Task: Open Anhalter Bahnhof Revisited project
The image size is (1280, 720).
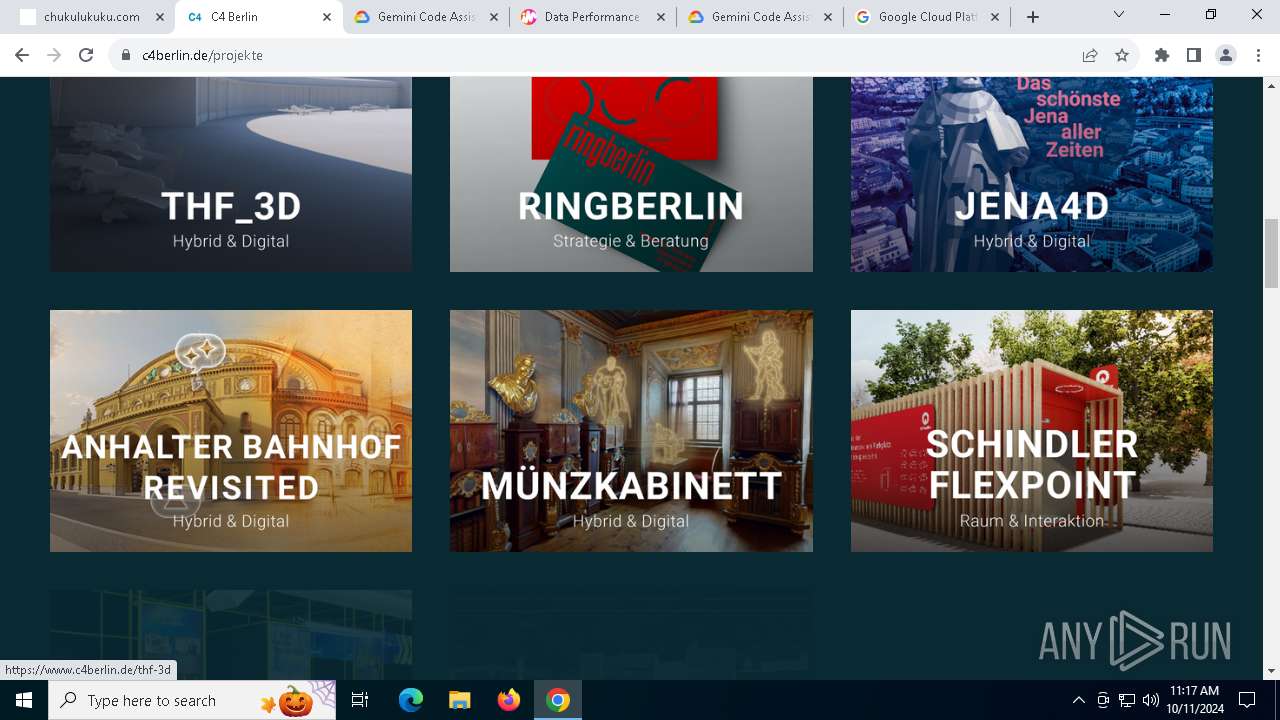Action: [x=231, y=431]
